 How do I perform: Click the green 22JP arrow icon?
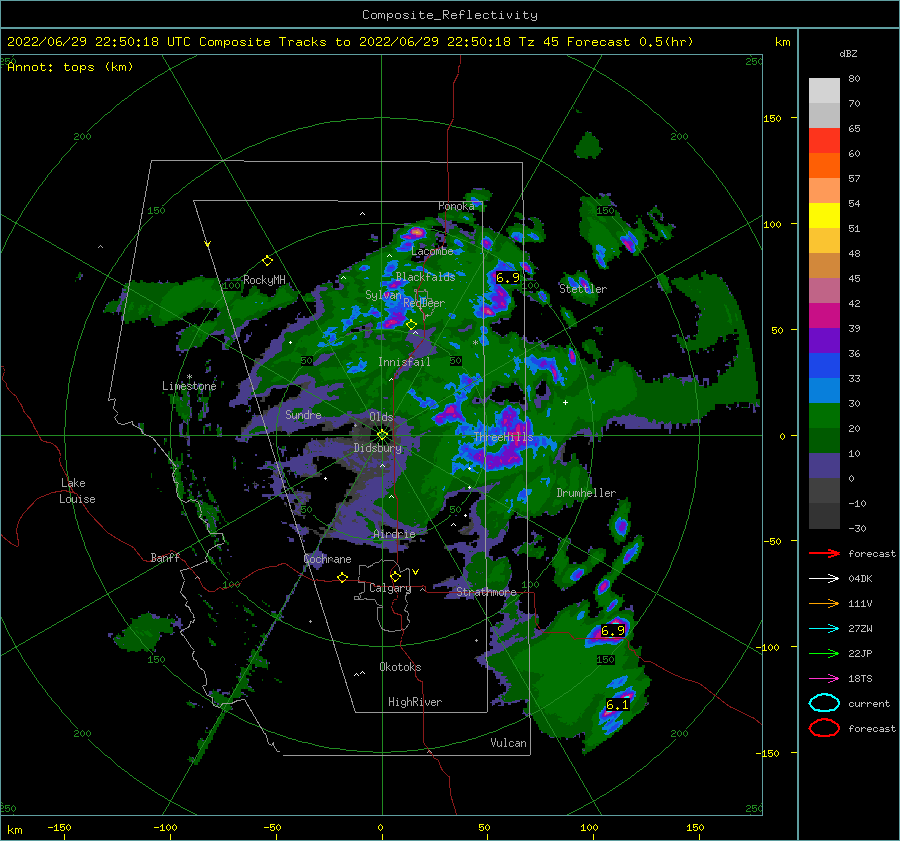click(x=824, y=653)
